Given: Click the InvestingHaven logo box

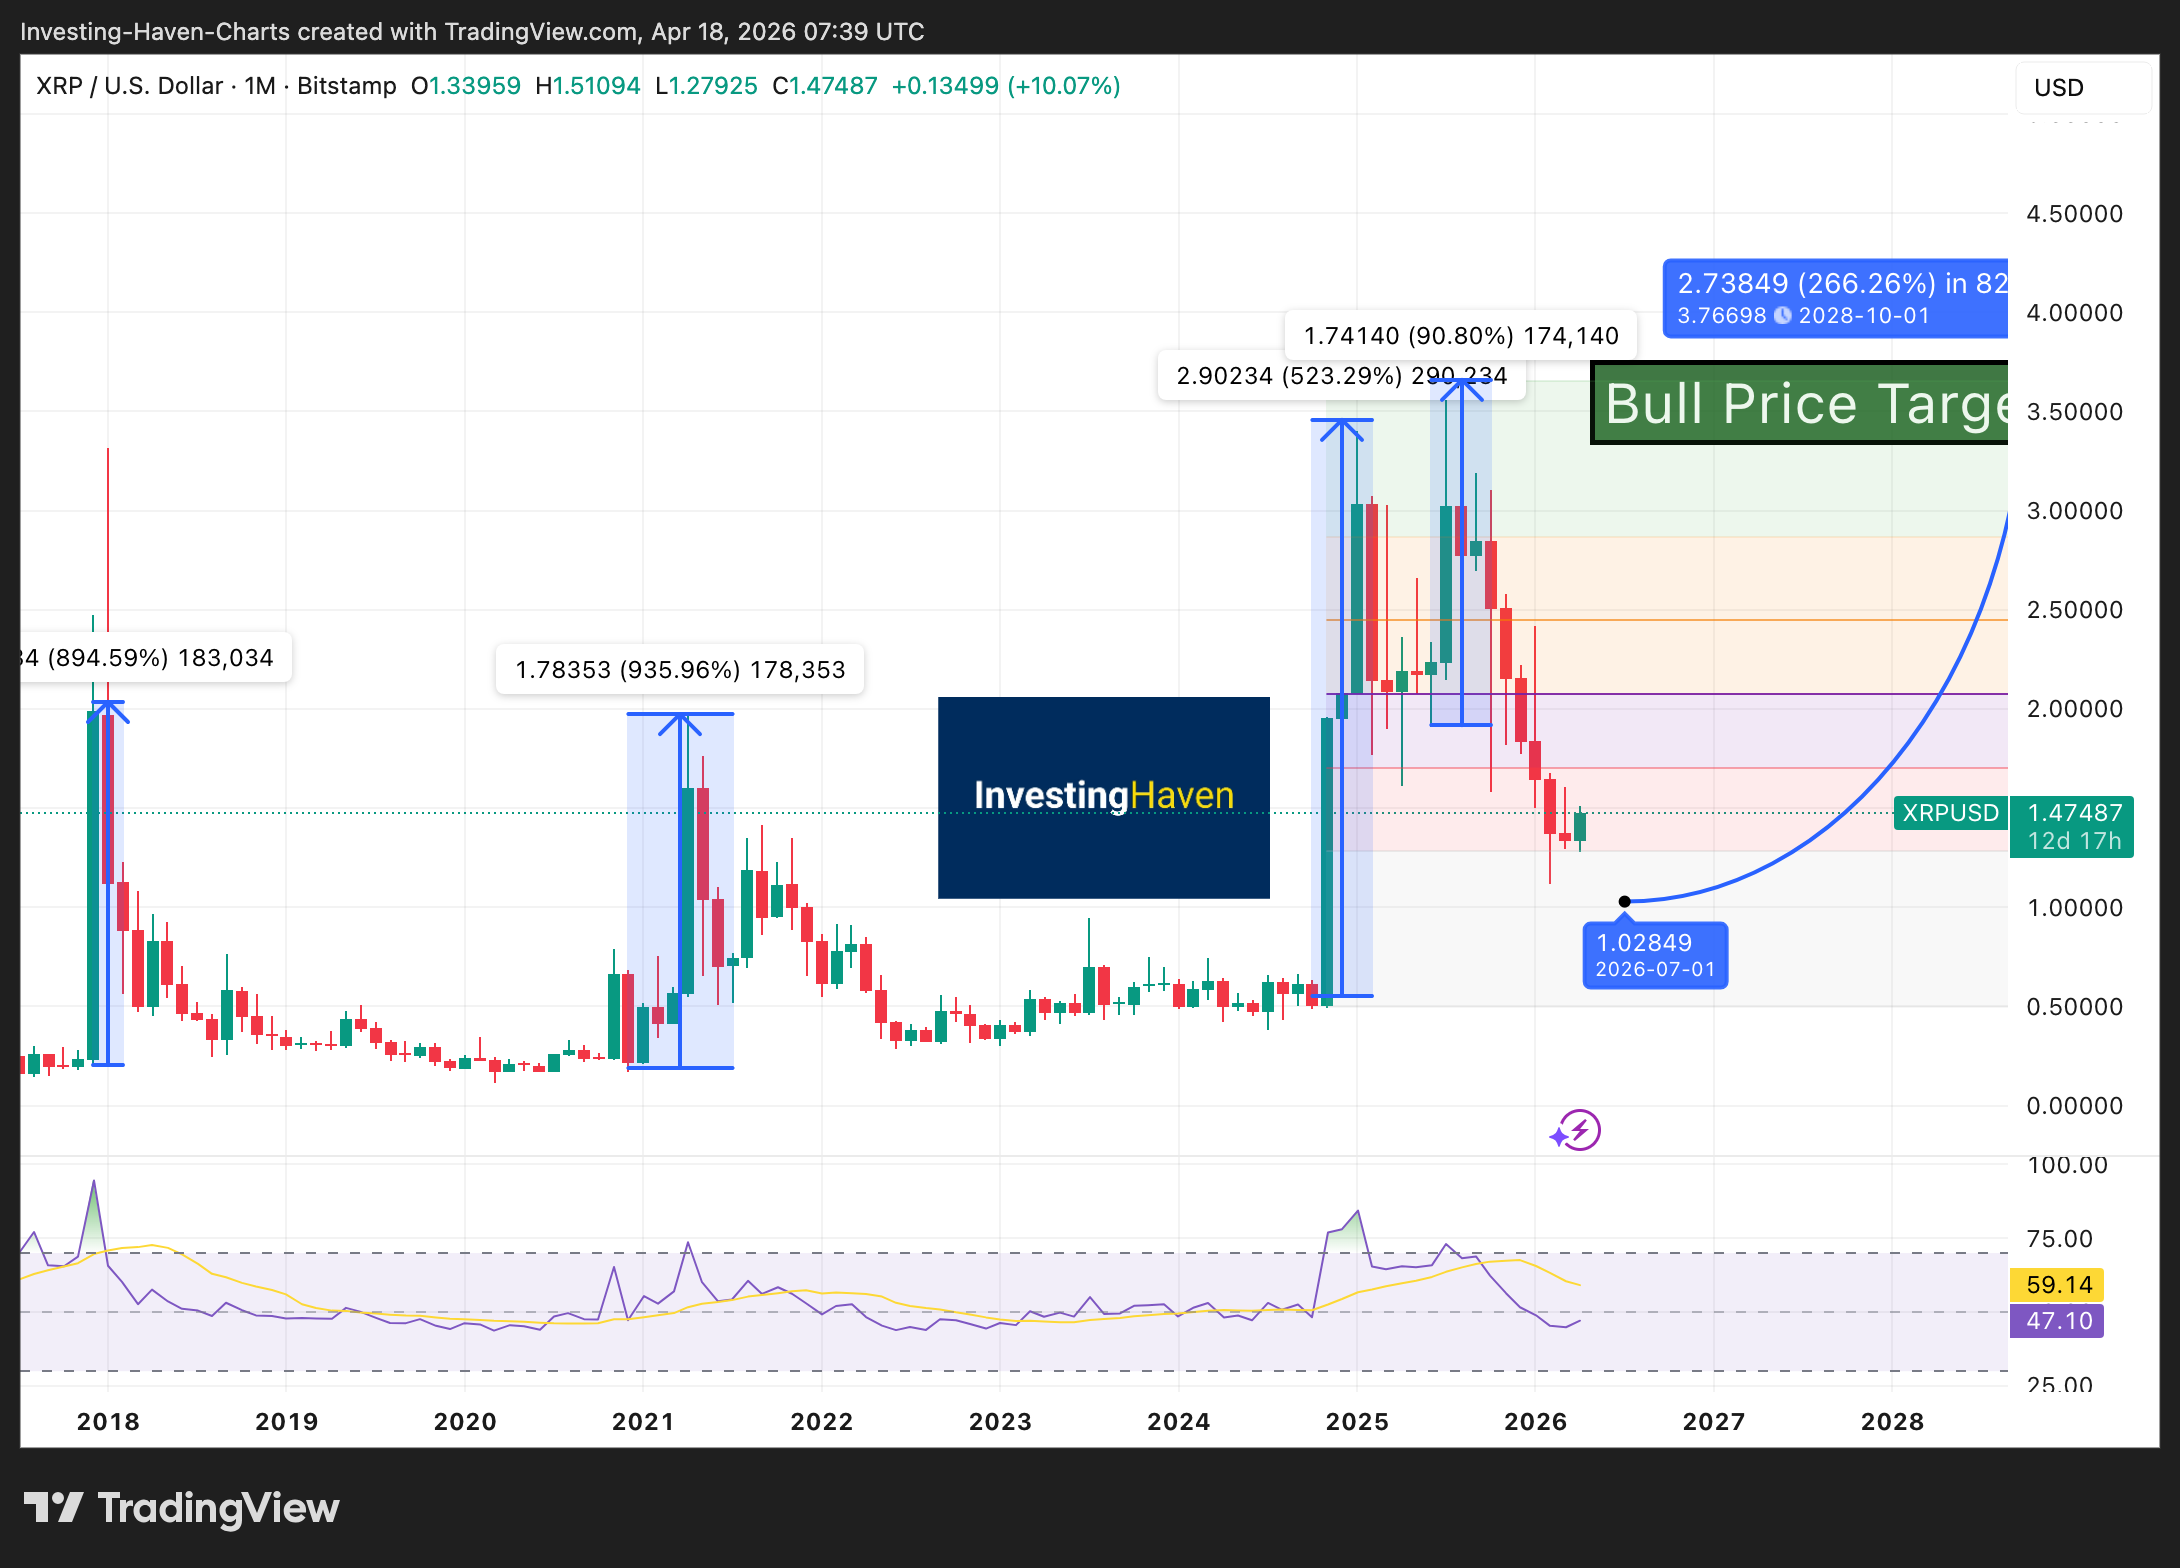Looking at the screenshot, I should pos(1104,797).
